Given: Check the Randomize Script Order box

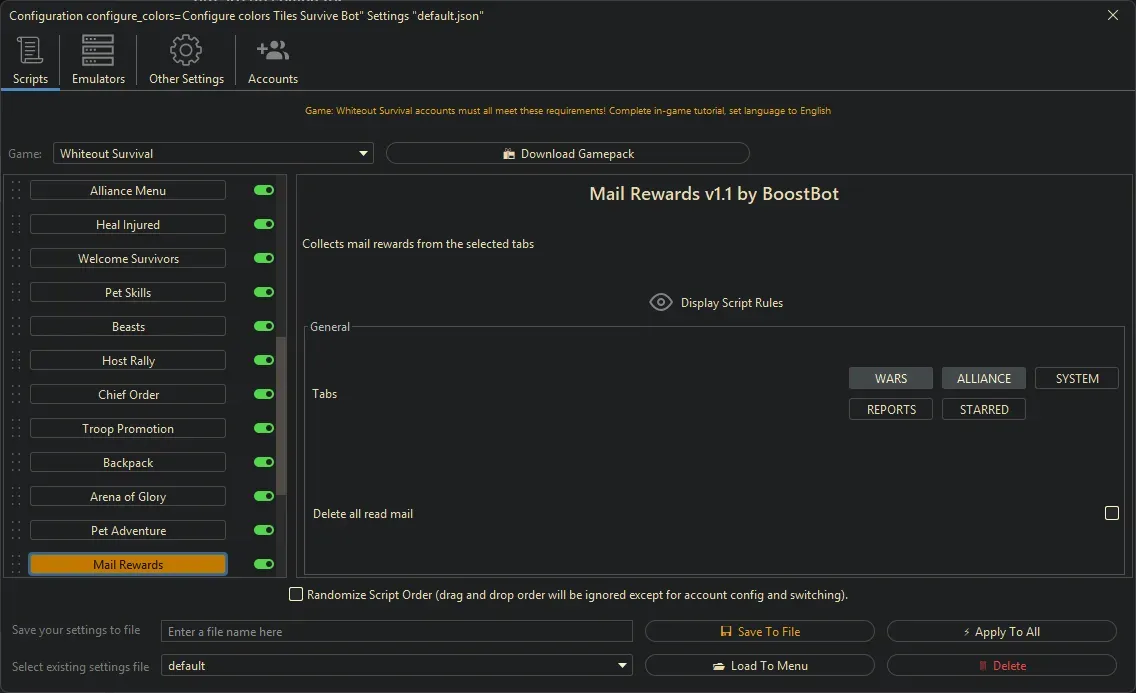Looking at the screenshot, I should [x=296, y=594].
